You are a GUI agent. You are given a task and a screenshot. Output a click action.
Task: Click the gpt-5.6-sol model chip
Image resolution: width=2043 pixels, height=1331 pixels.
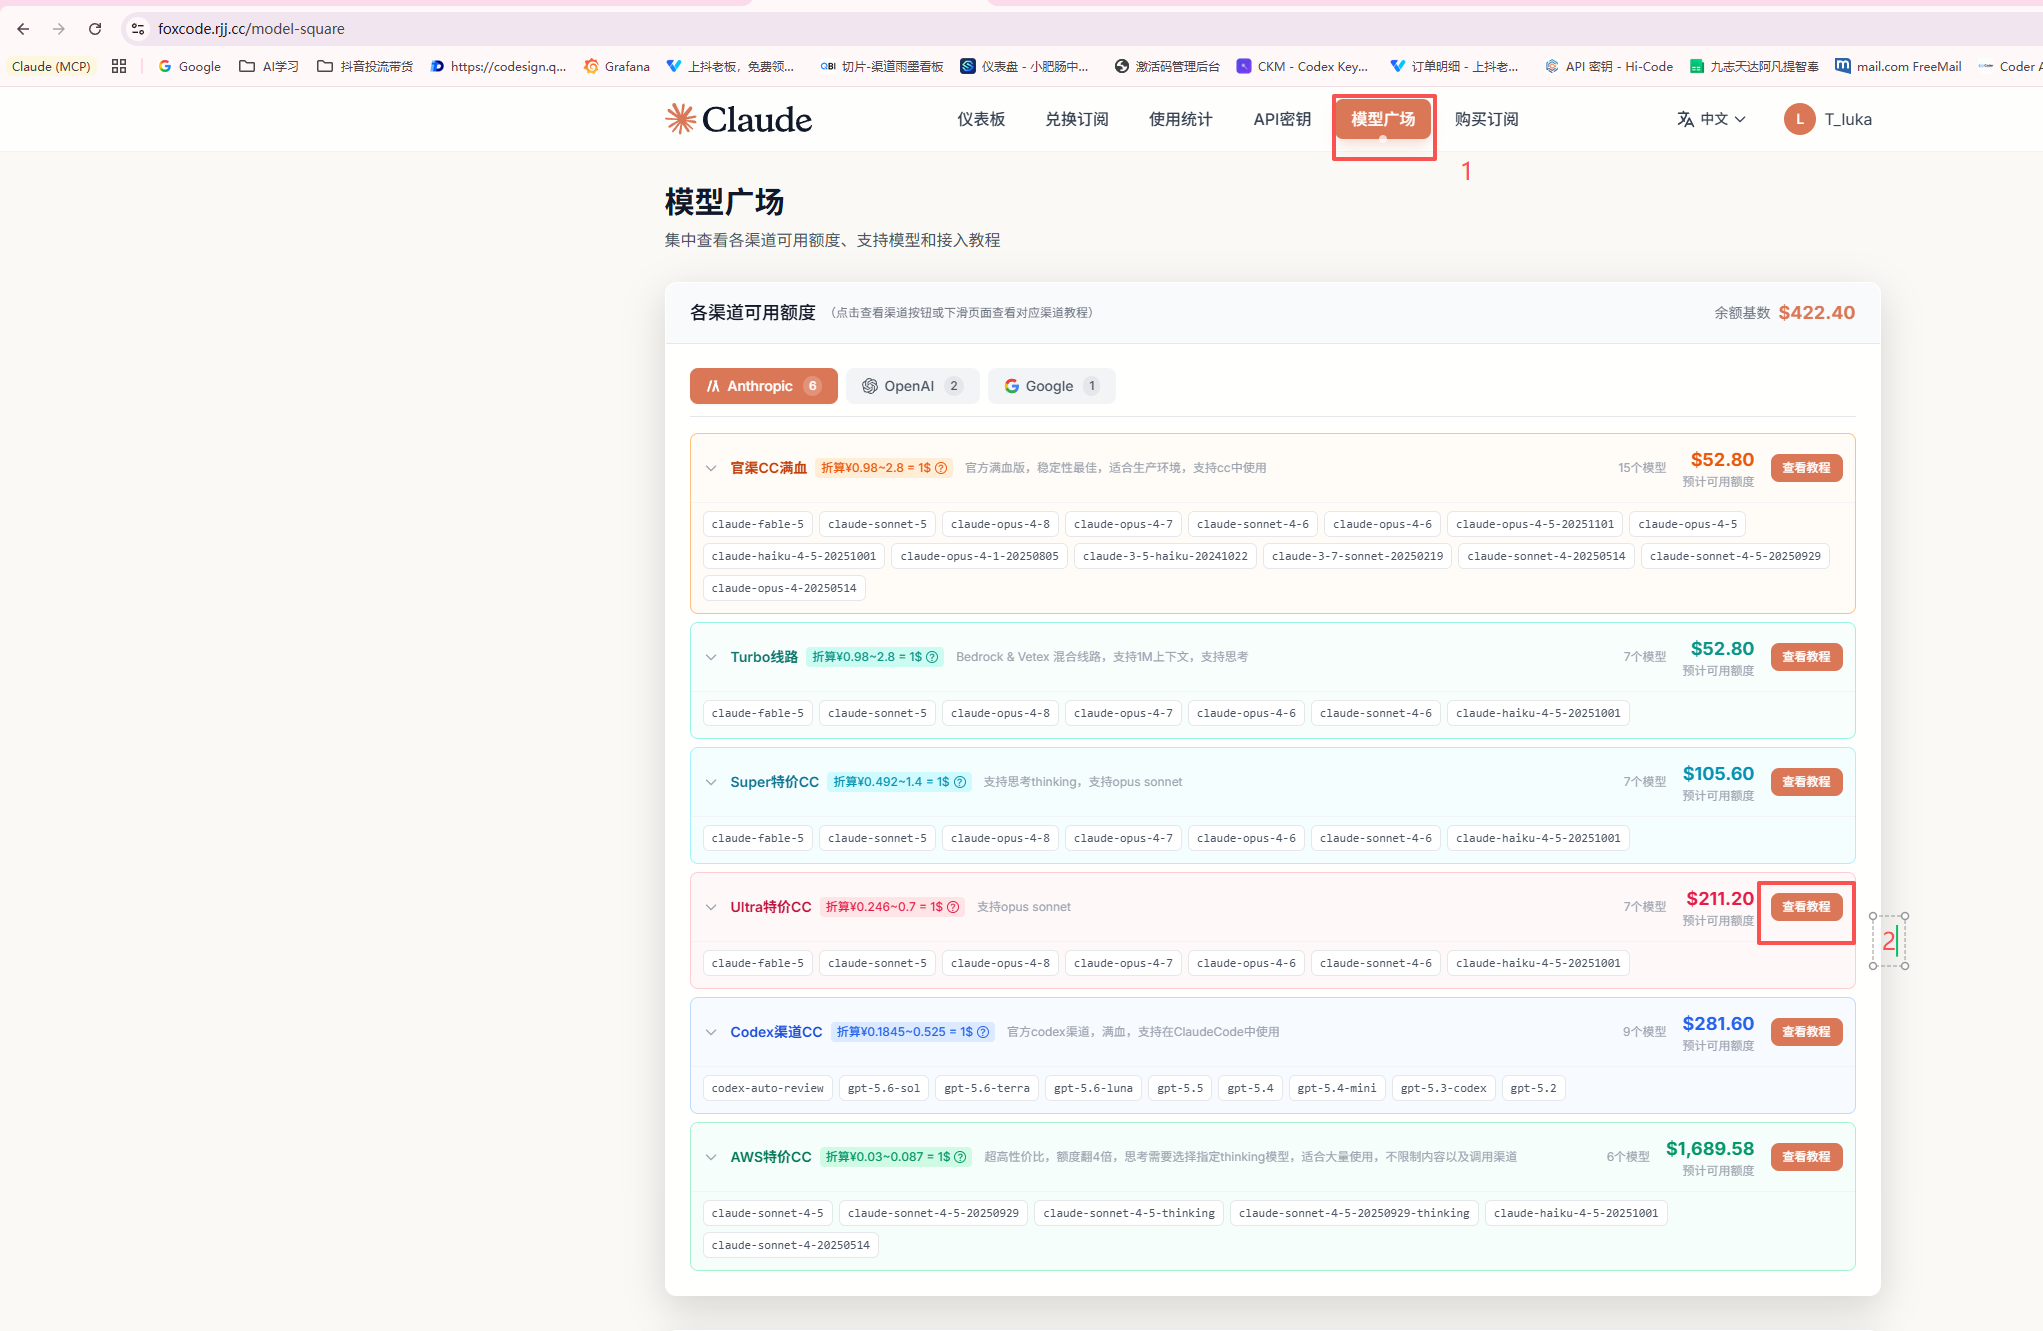tap(884, 1088)
